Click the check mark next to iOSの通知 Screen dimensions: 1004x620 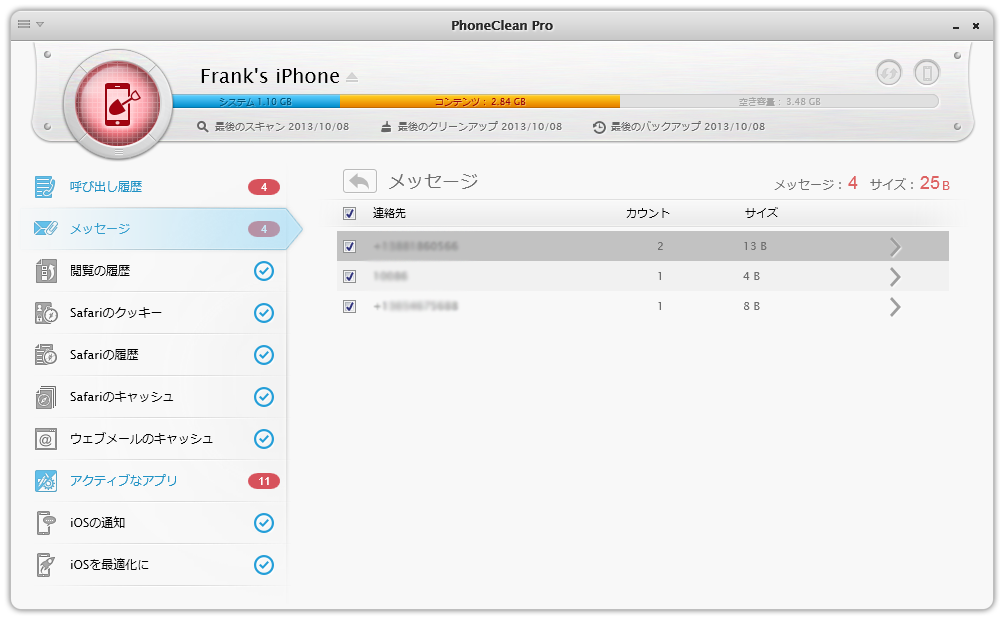pos(264,523)
